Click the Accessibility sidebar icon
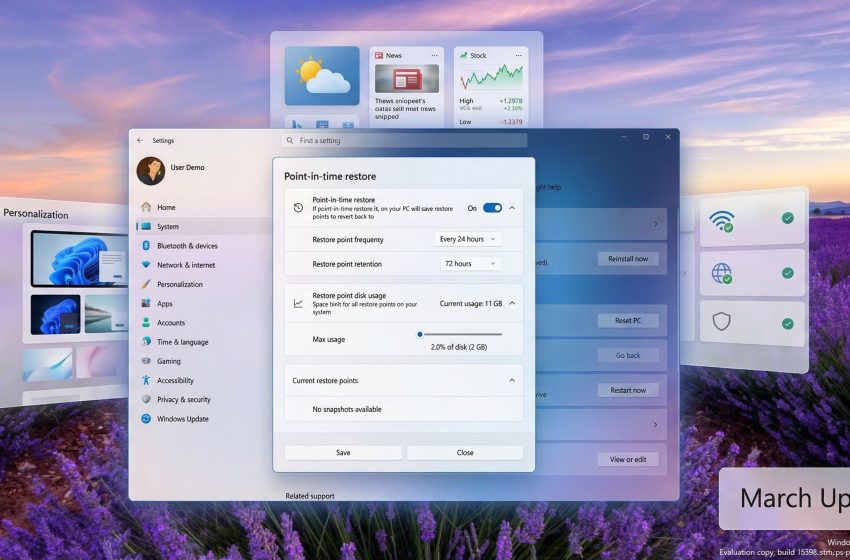Screen dimensions: 850x560 146,380
